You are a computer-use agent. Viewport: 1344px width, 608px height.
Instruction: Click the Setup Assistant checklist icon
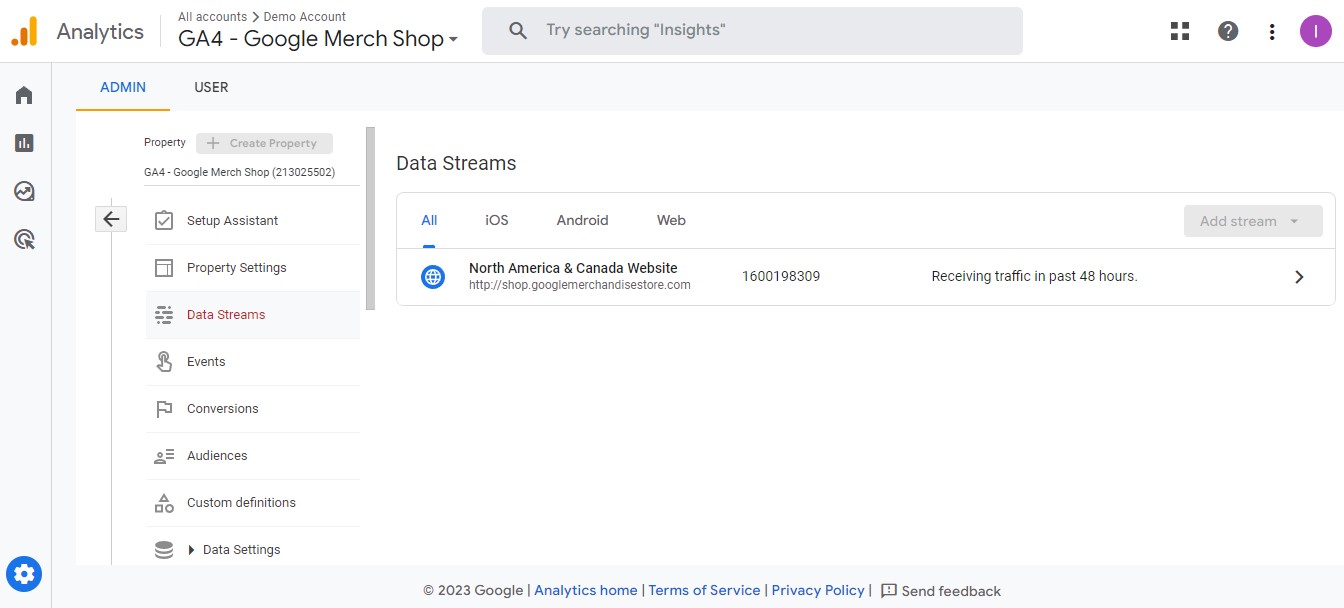163,220
